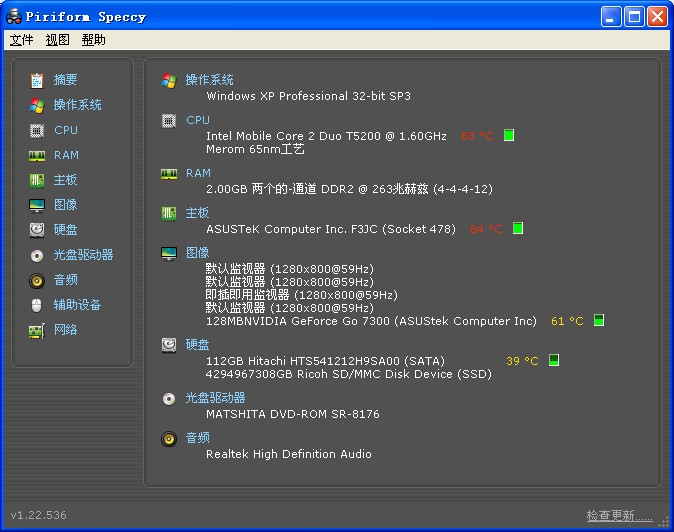Click the 图像 monitor icon in sidebar

pyautogui.click(x=37, y=205)
